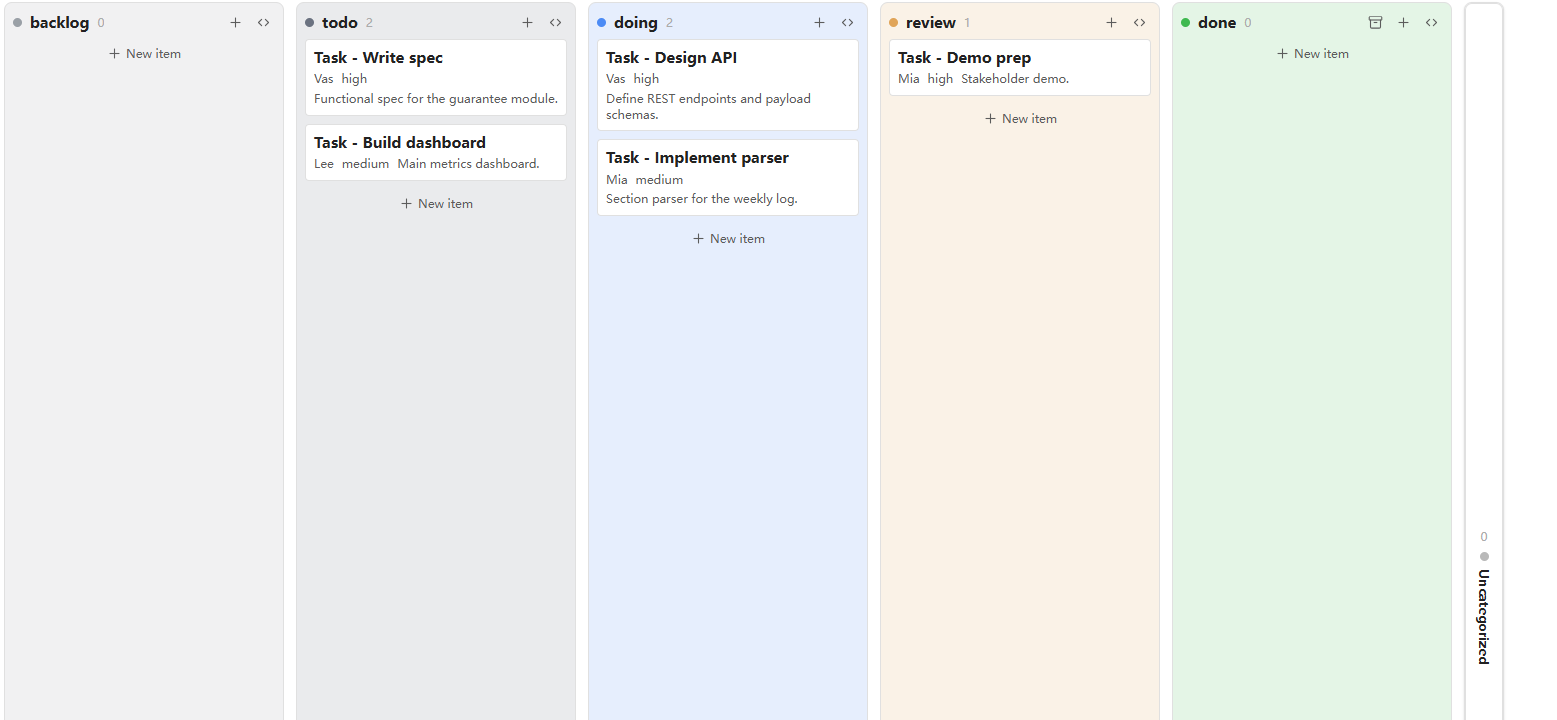Click 'Stakeholder demo.' description text
The image size is (1557, 720).
point(1015,79)
